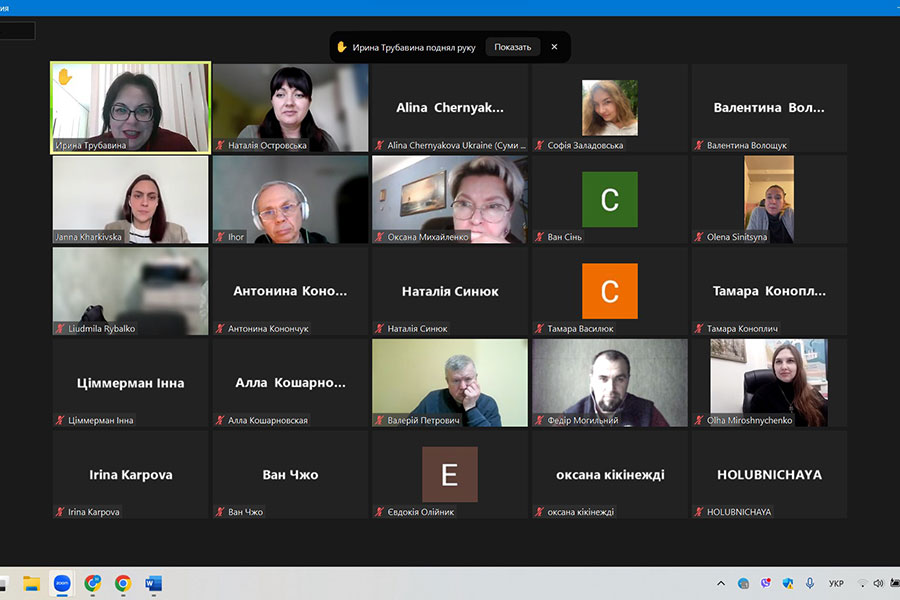900x600 pixels.
Task: Select Janna Kharkivska's video tile
Action: tap(131, 199)
